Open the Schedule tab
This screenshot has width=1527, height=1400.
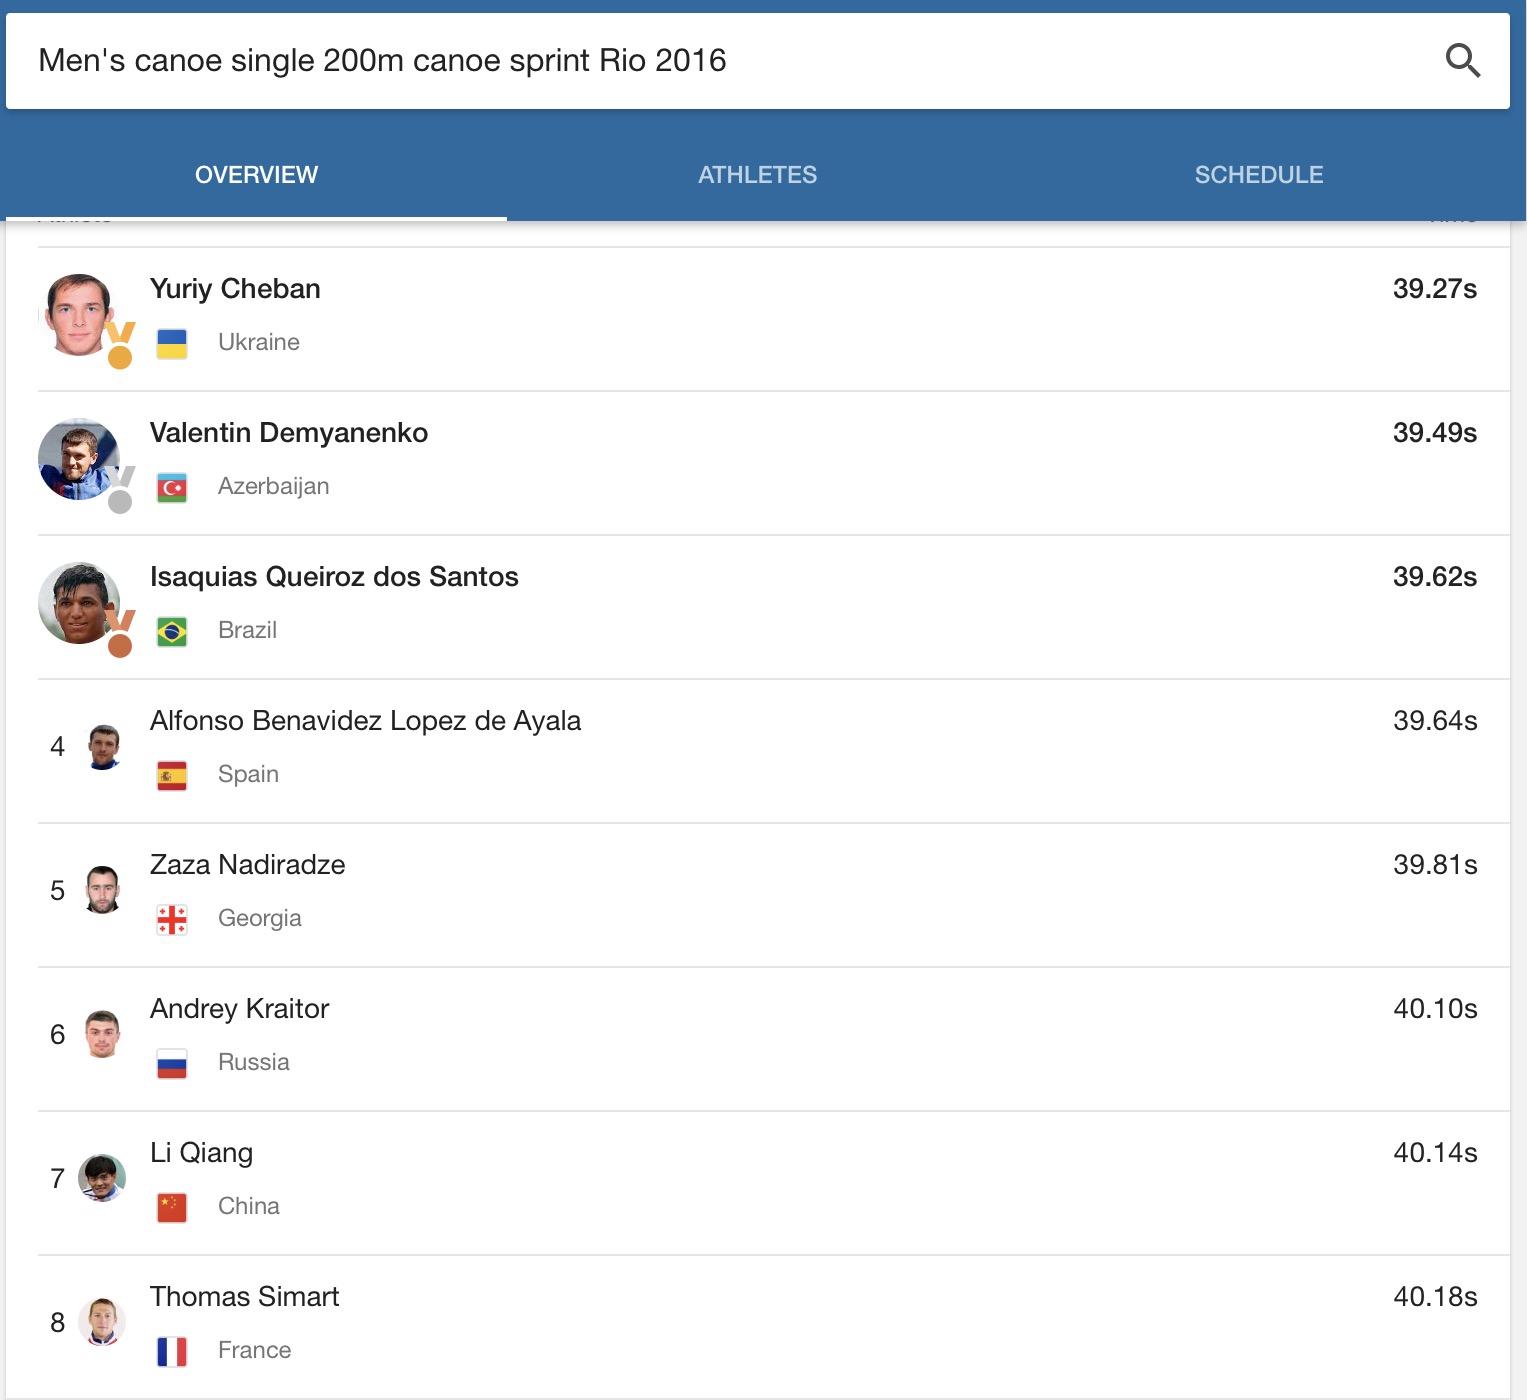coord(1258,175)
